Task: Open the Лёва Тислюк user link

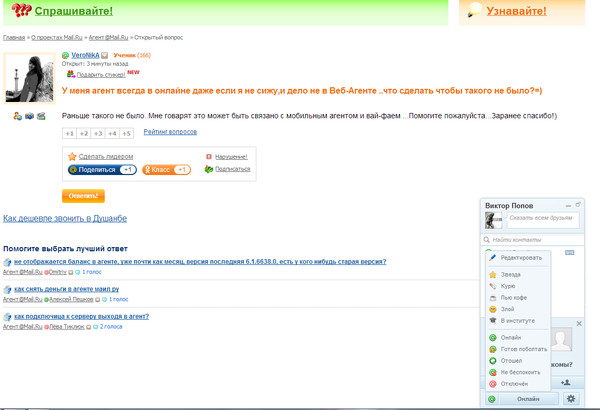Action: point(67,327)
